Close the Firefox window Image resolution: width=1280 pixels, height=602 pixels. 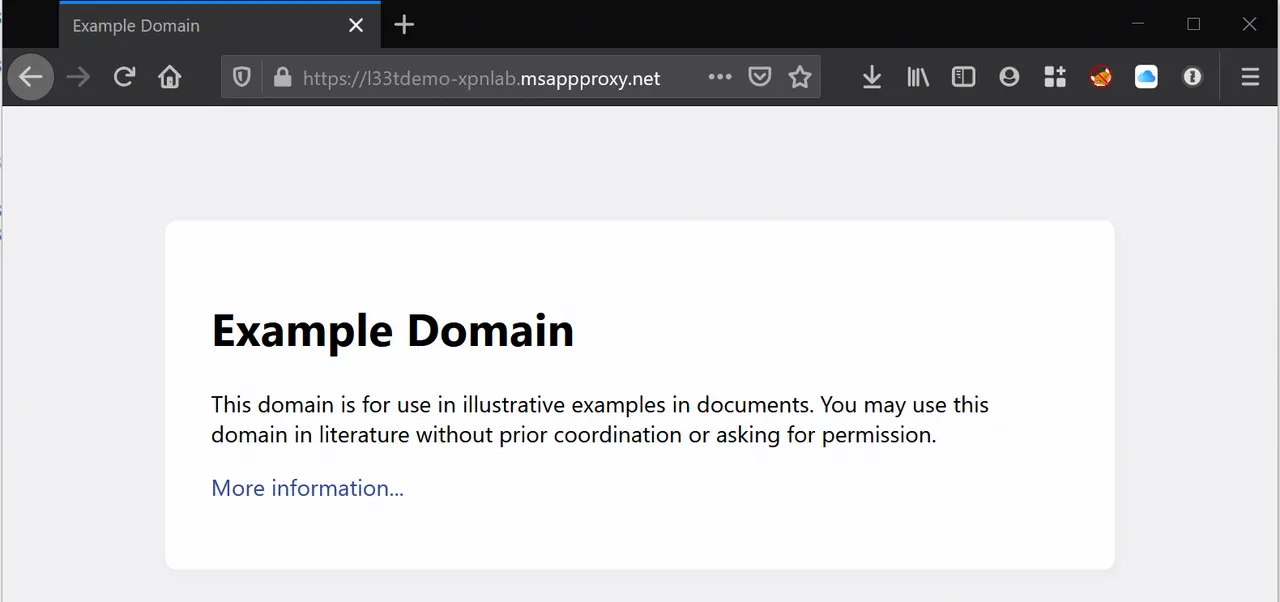tap(1250, 24)
